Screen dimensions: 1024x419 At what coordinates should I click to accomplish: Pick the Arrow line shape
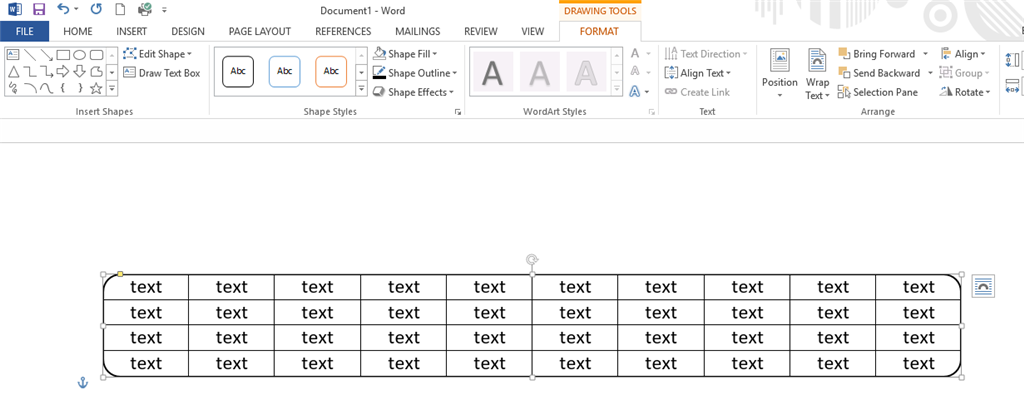coord(46,55)
